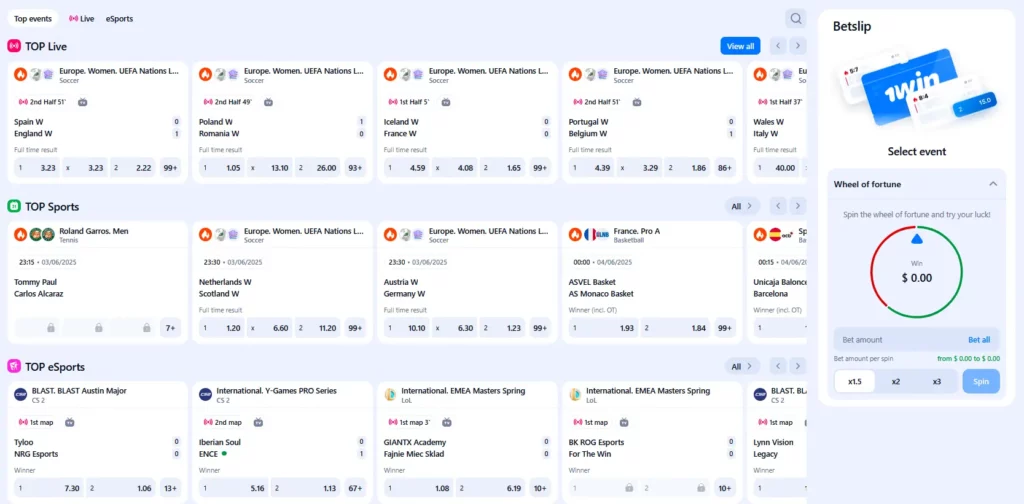The width and height of the screenshot is (1024, 504).
Task: Select the x3 multiplier option
Action: point(937,381)
